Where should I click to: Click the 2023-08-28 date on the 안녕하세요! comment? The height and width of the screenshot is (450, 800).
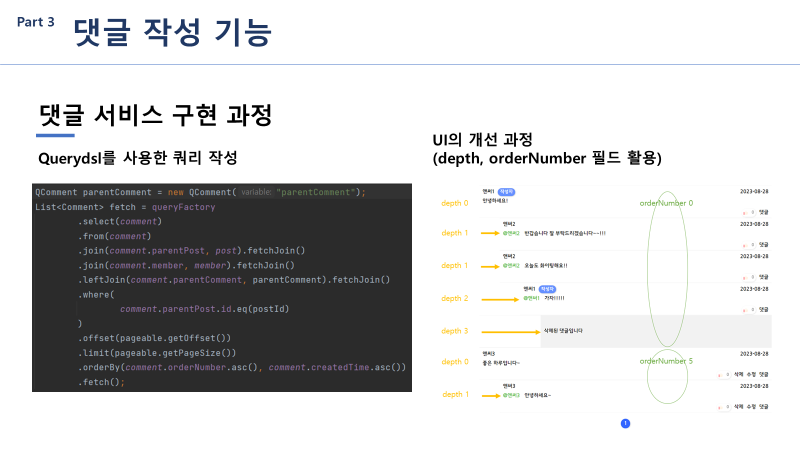click(754, 191)
